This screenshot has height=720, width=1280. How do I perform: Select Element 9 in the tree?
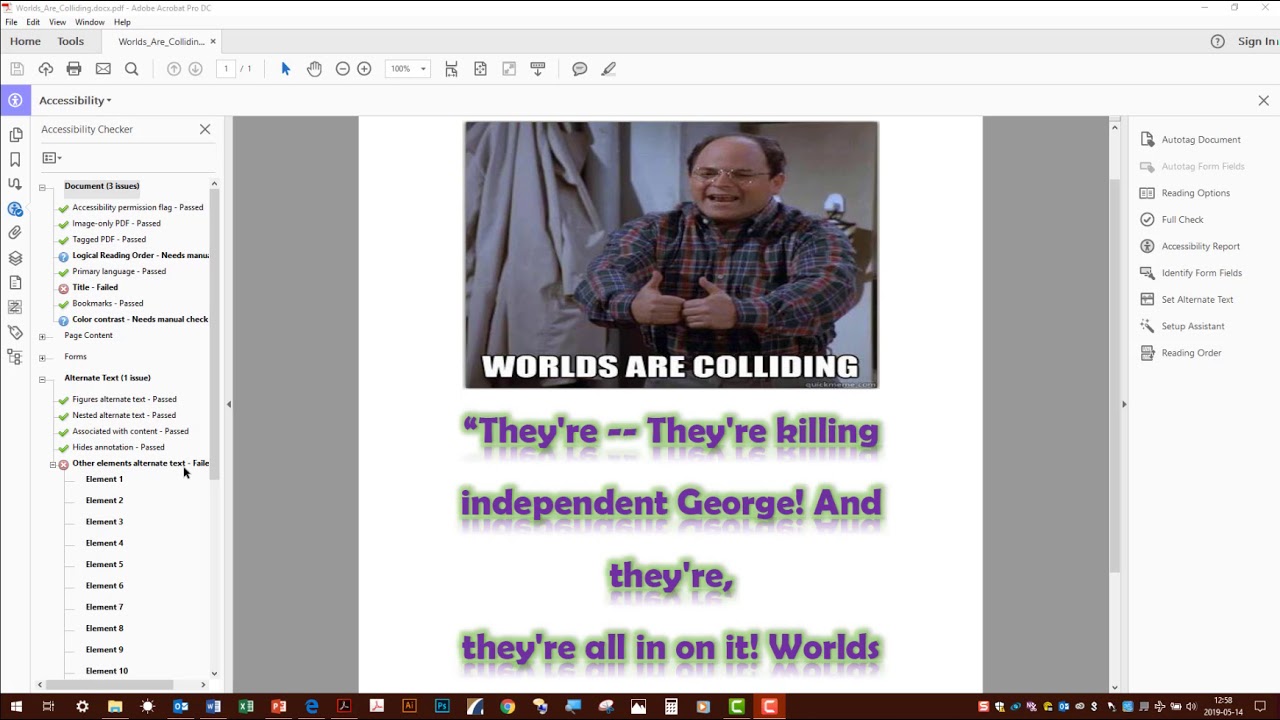(104, 650)
